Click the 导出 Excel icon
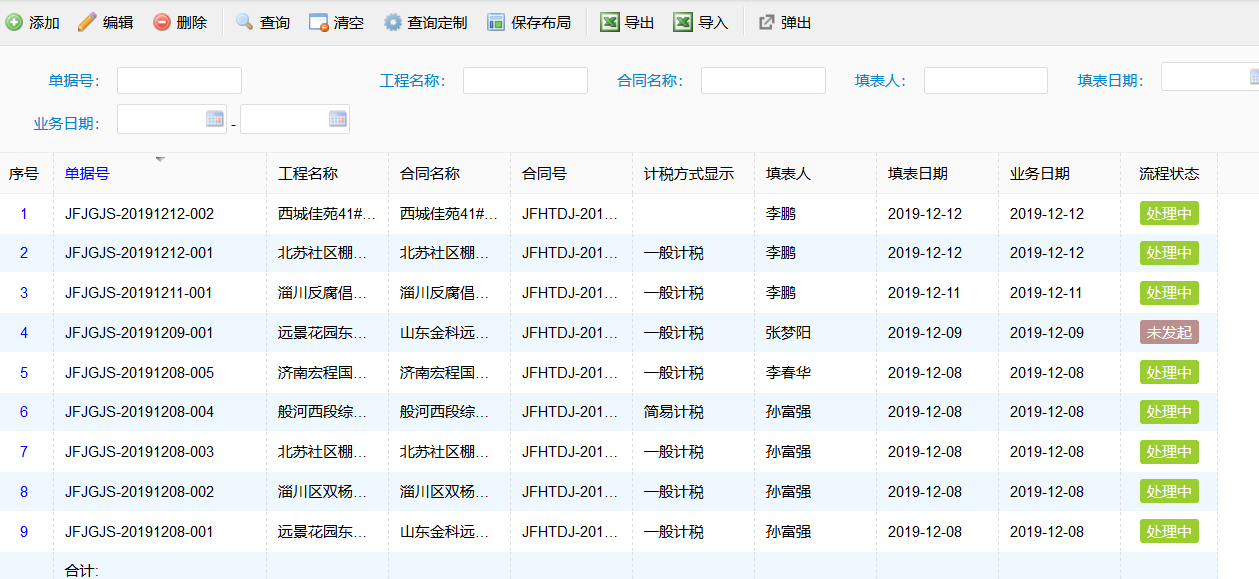The image size is (1259, 579). [x=610, y=22]
